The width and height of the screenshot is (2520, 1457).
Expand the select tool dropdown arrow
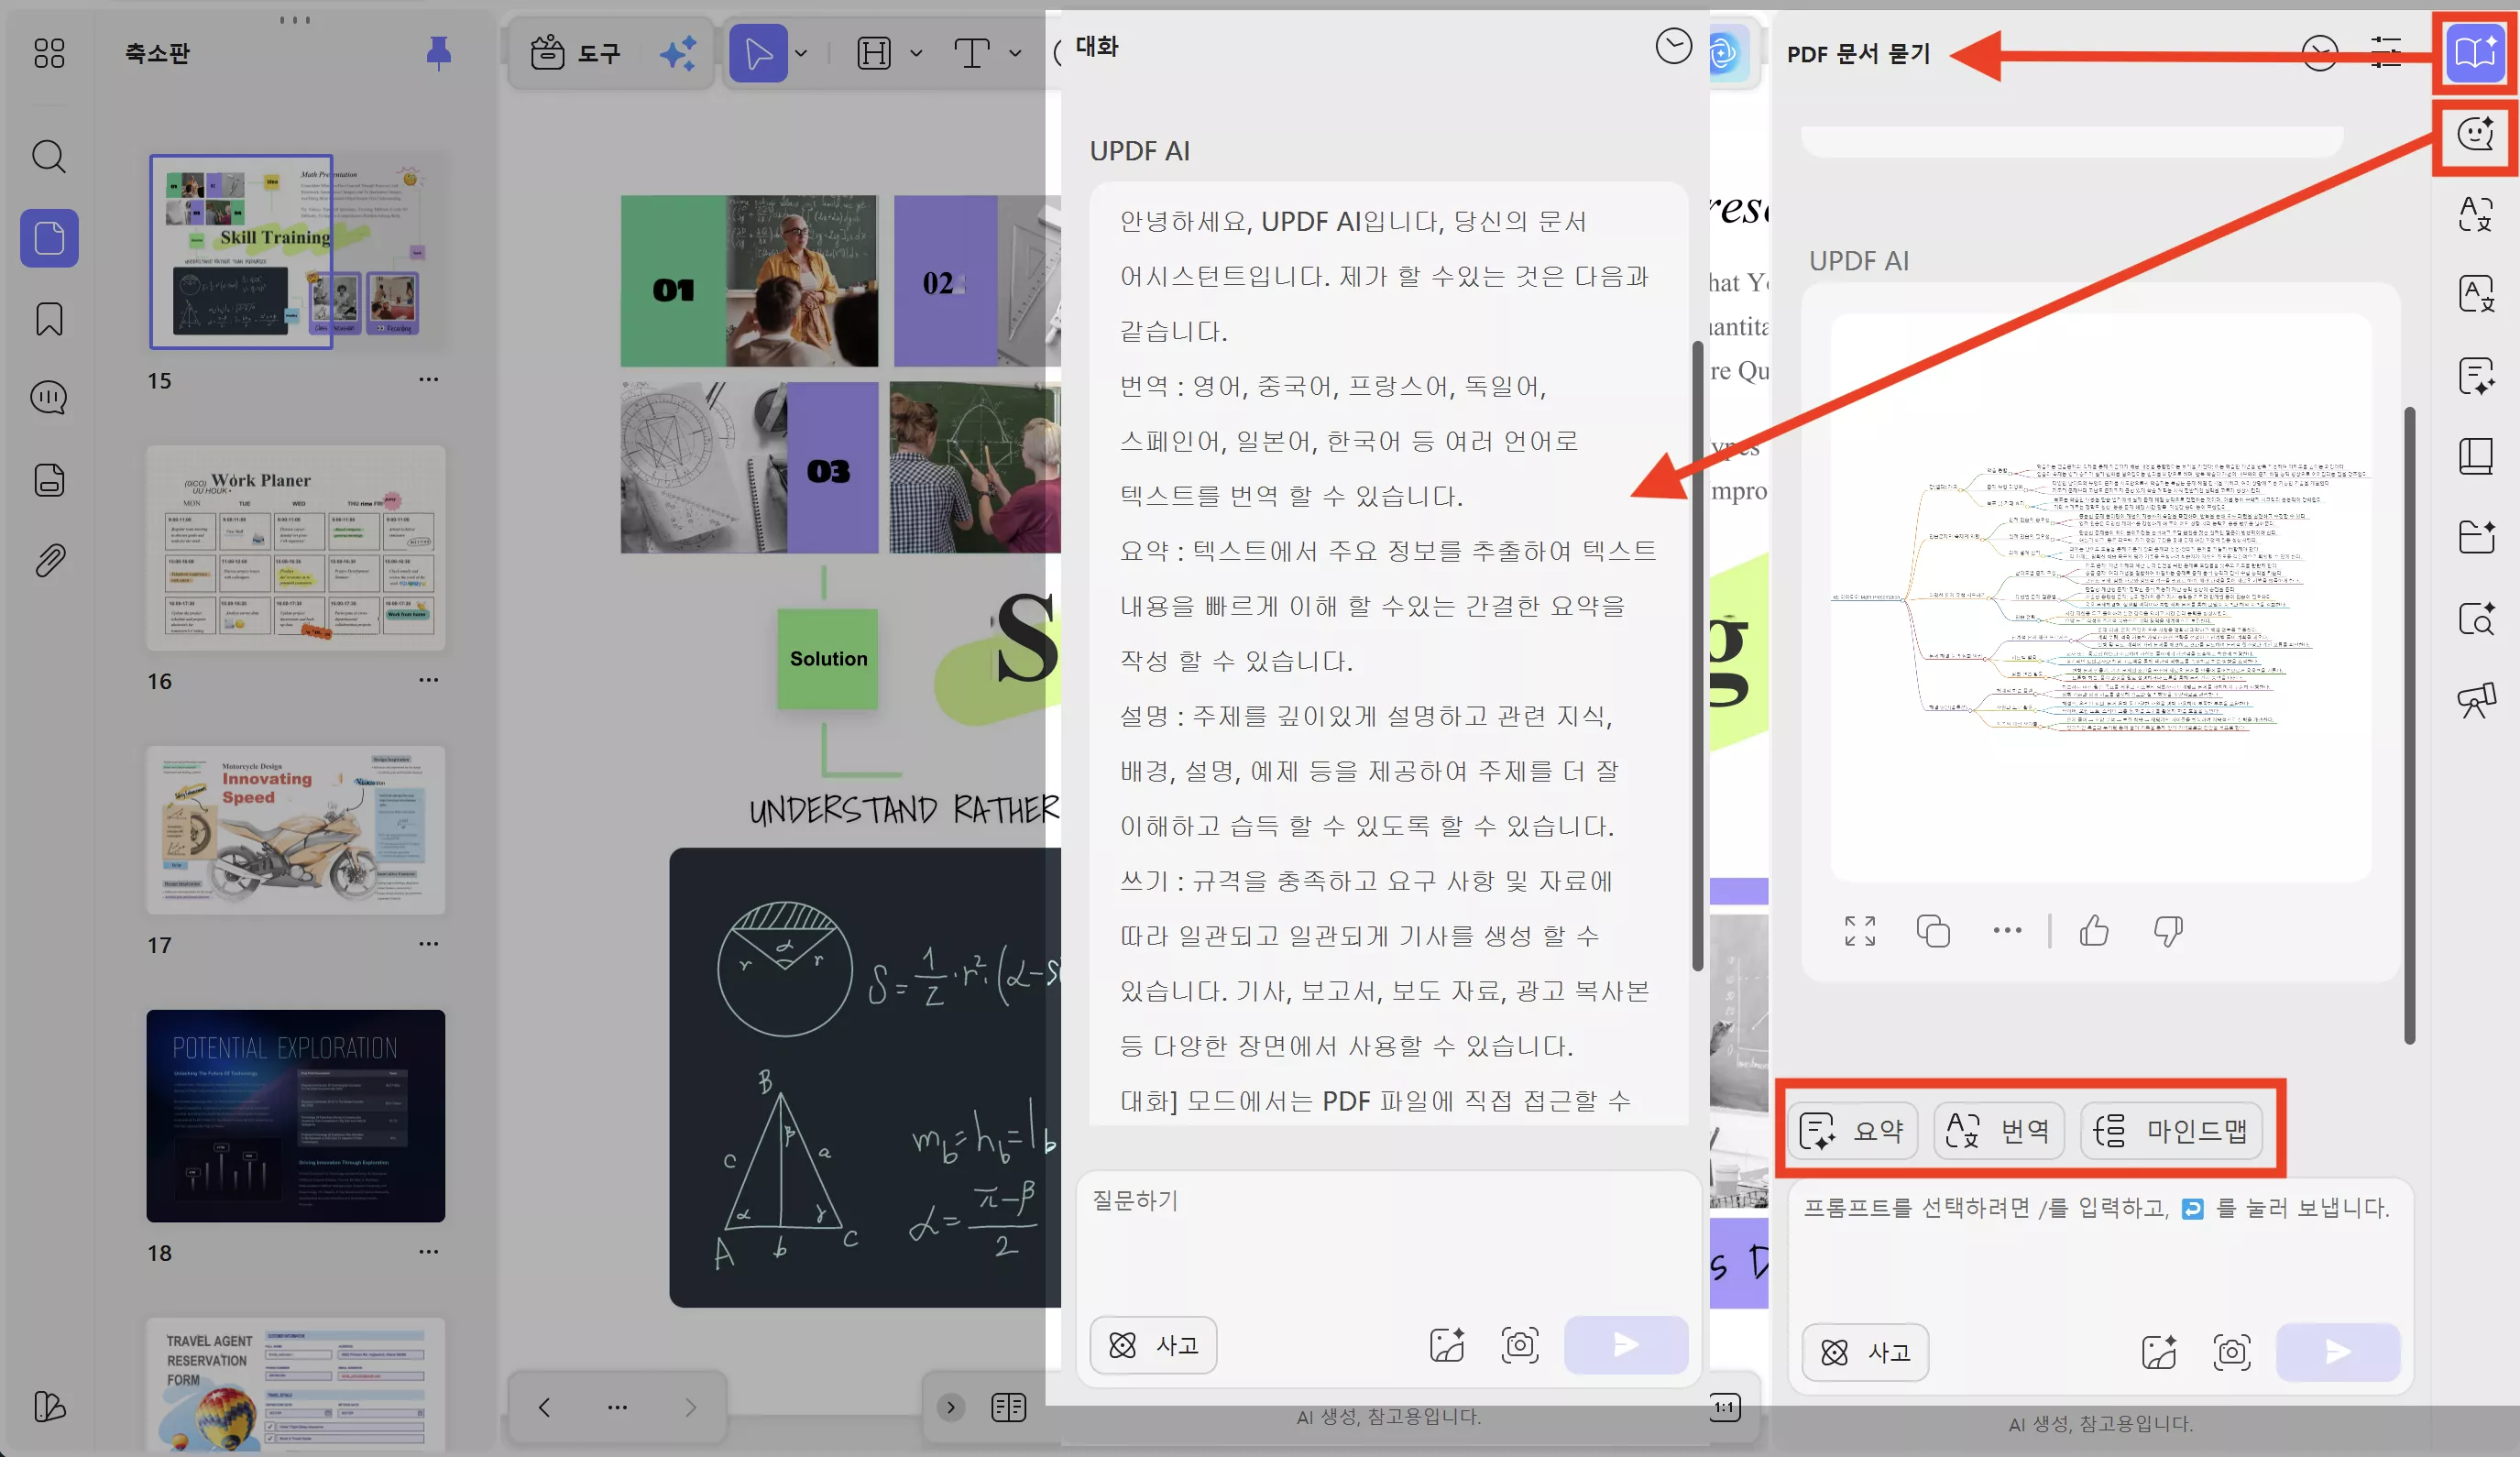click(x=801, y=53)
